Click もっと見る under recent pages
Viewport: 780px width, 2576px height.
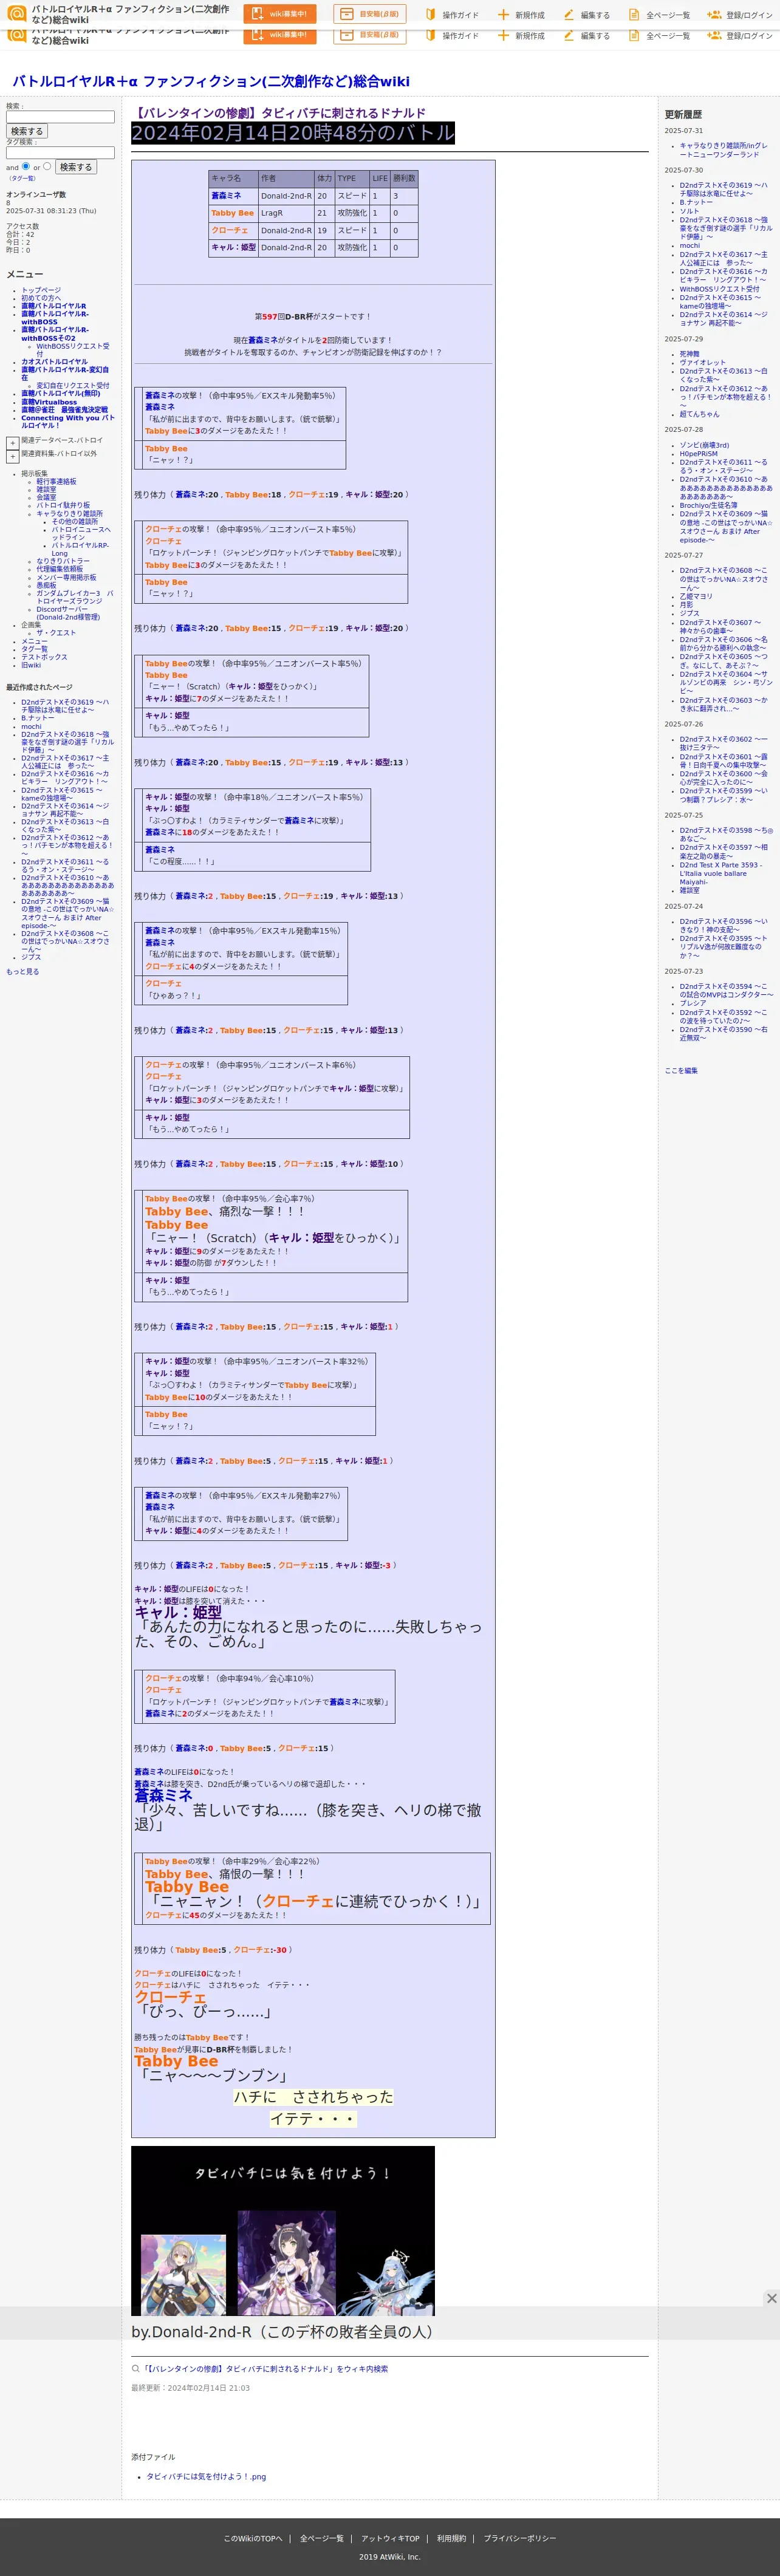[22, 971]
